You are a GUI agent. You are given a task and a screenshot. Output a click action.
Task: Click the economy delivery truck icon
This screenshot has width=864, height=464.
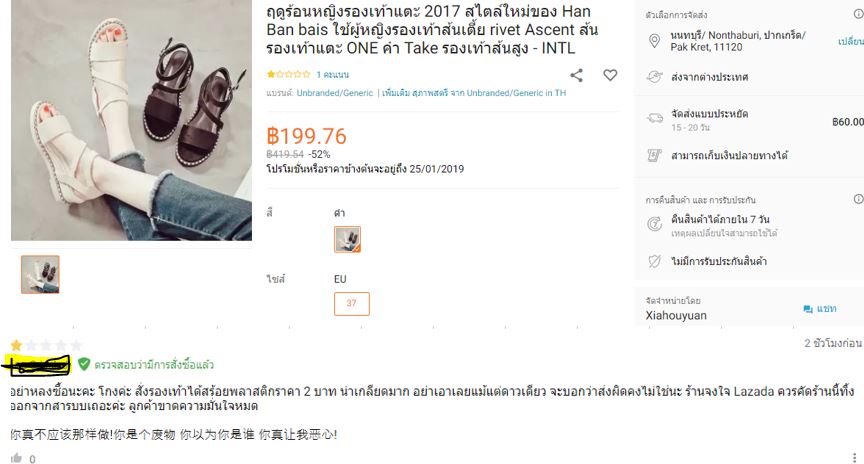click(655, 118)
